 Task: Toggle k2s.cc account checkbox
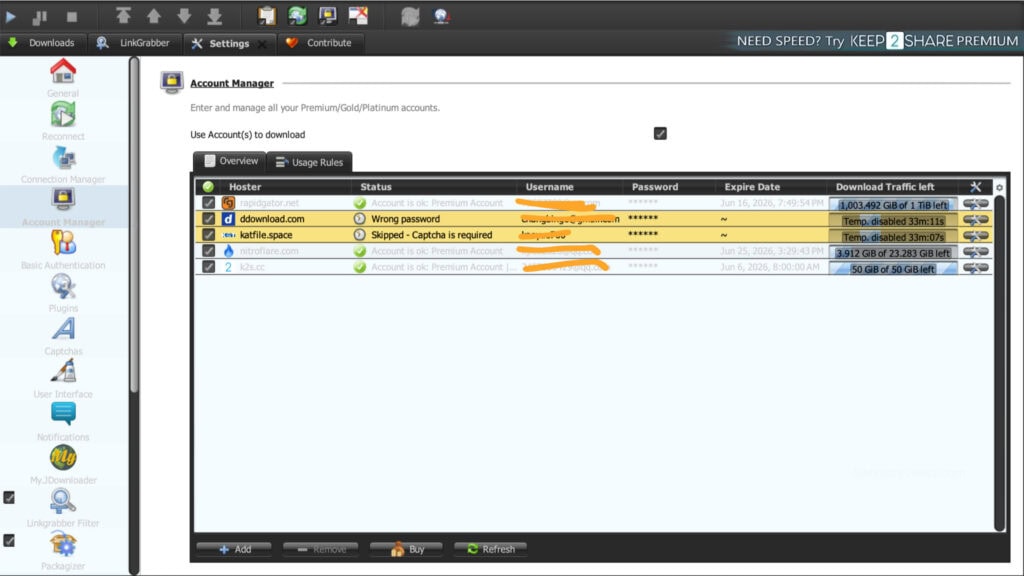[x=208, y=266]
